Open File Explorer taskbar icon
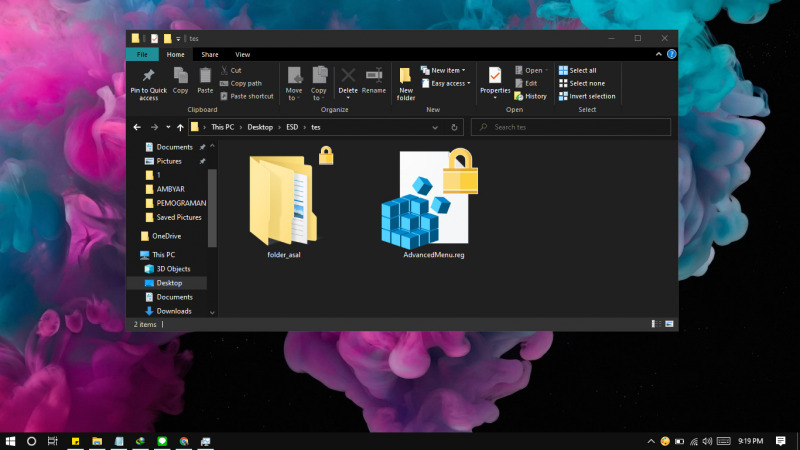The height and width of the screenshot is (450, 800). 97,441
